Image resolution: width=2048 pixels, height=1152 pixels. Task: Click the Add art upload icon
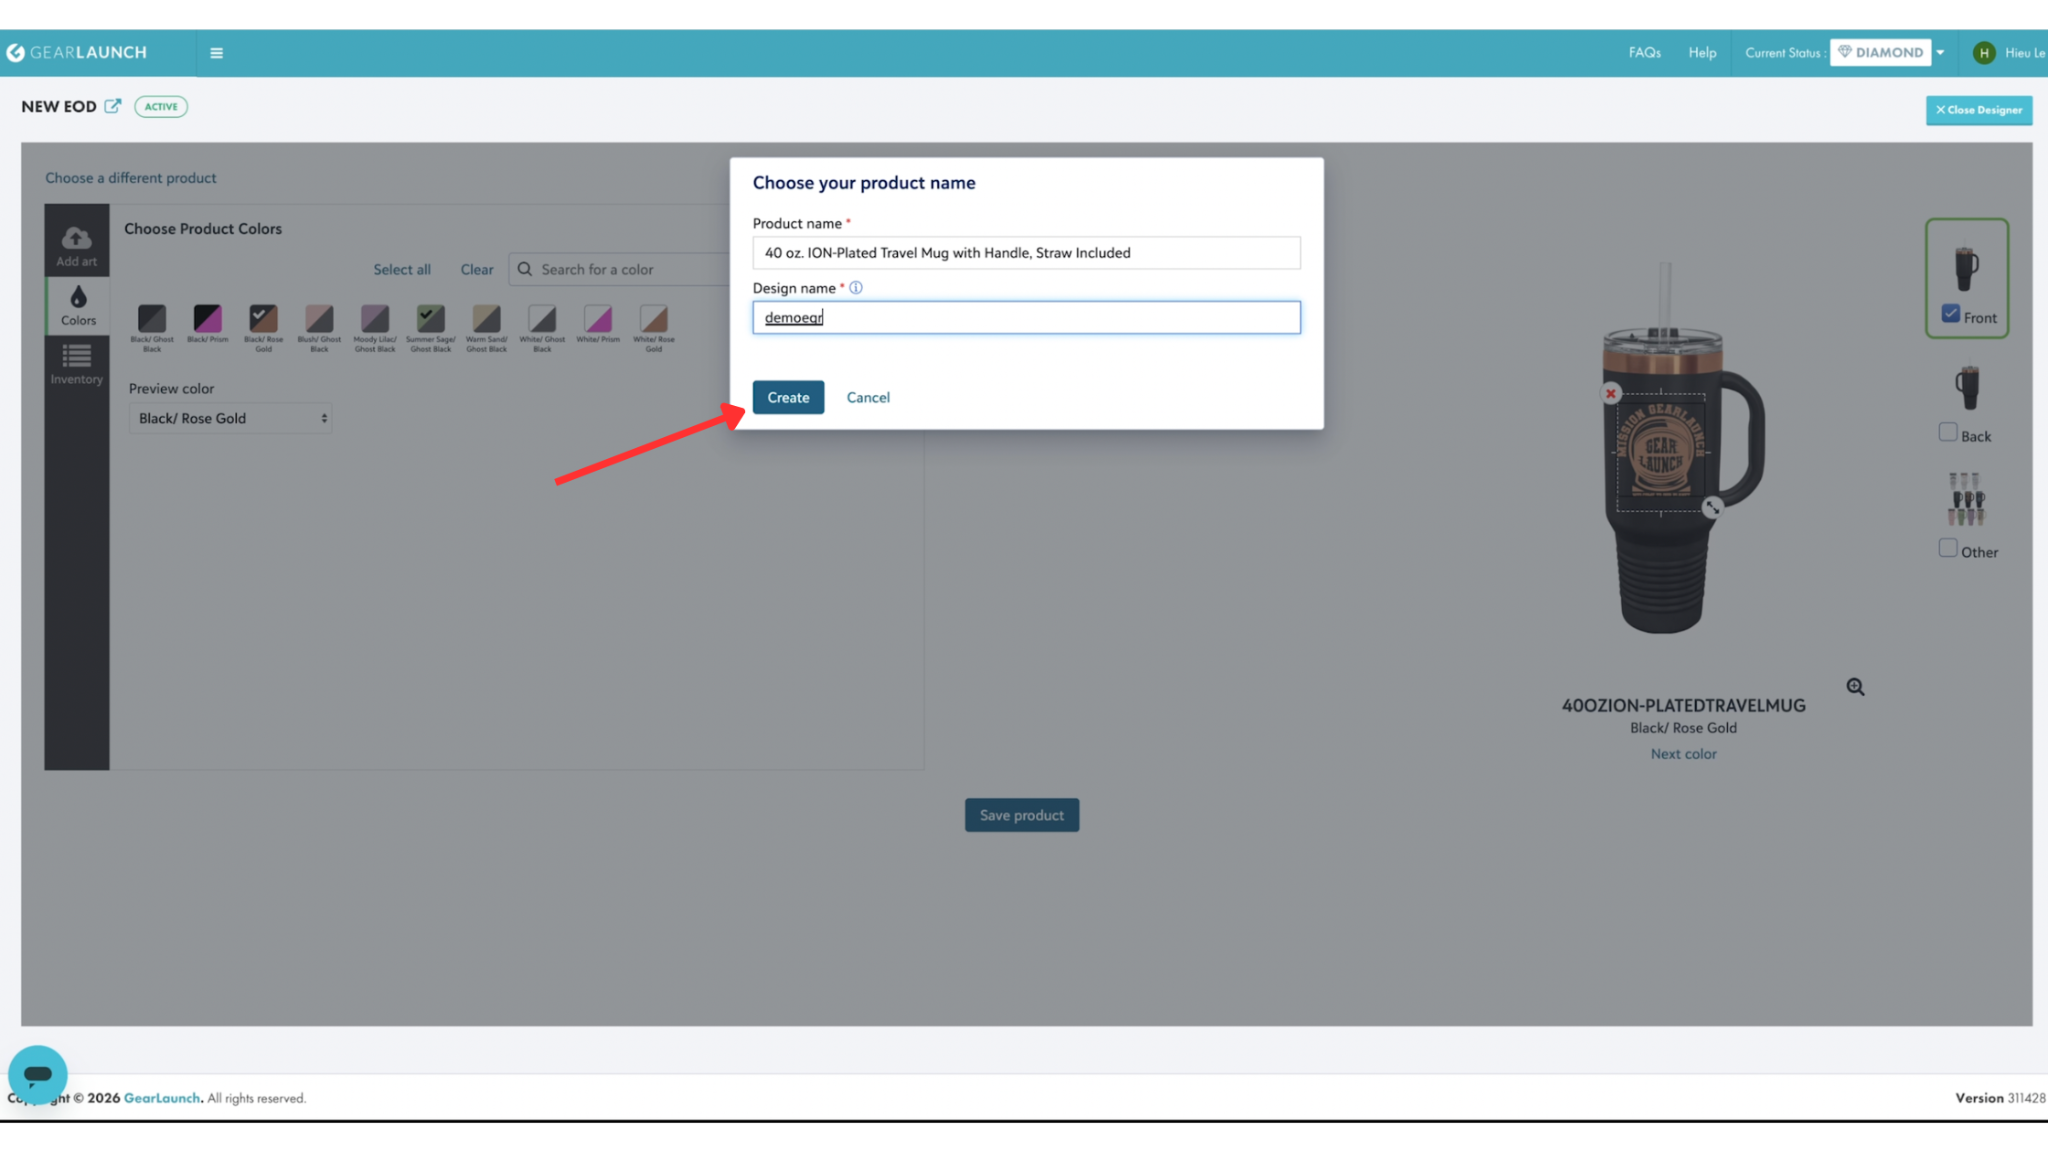[x=76, y=238]
